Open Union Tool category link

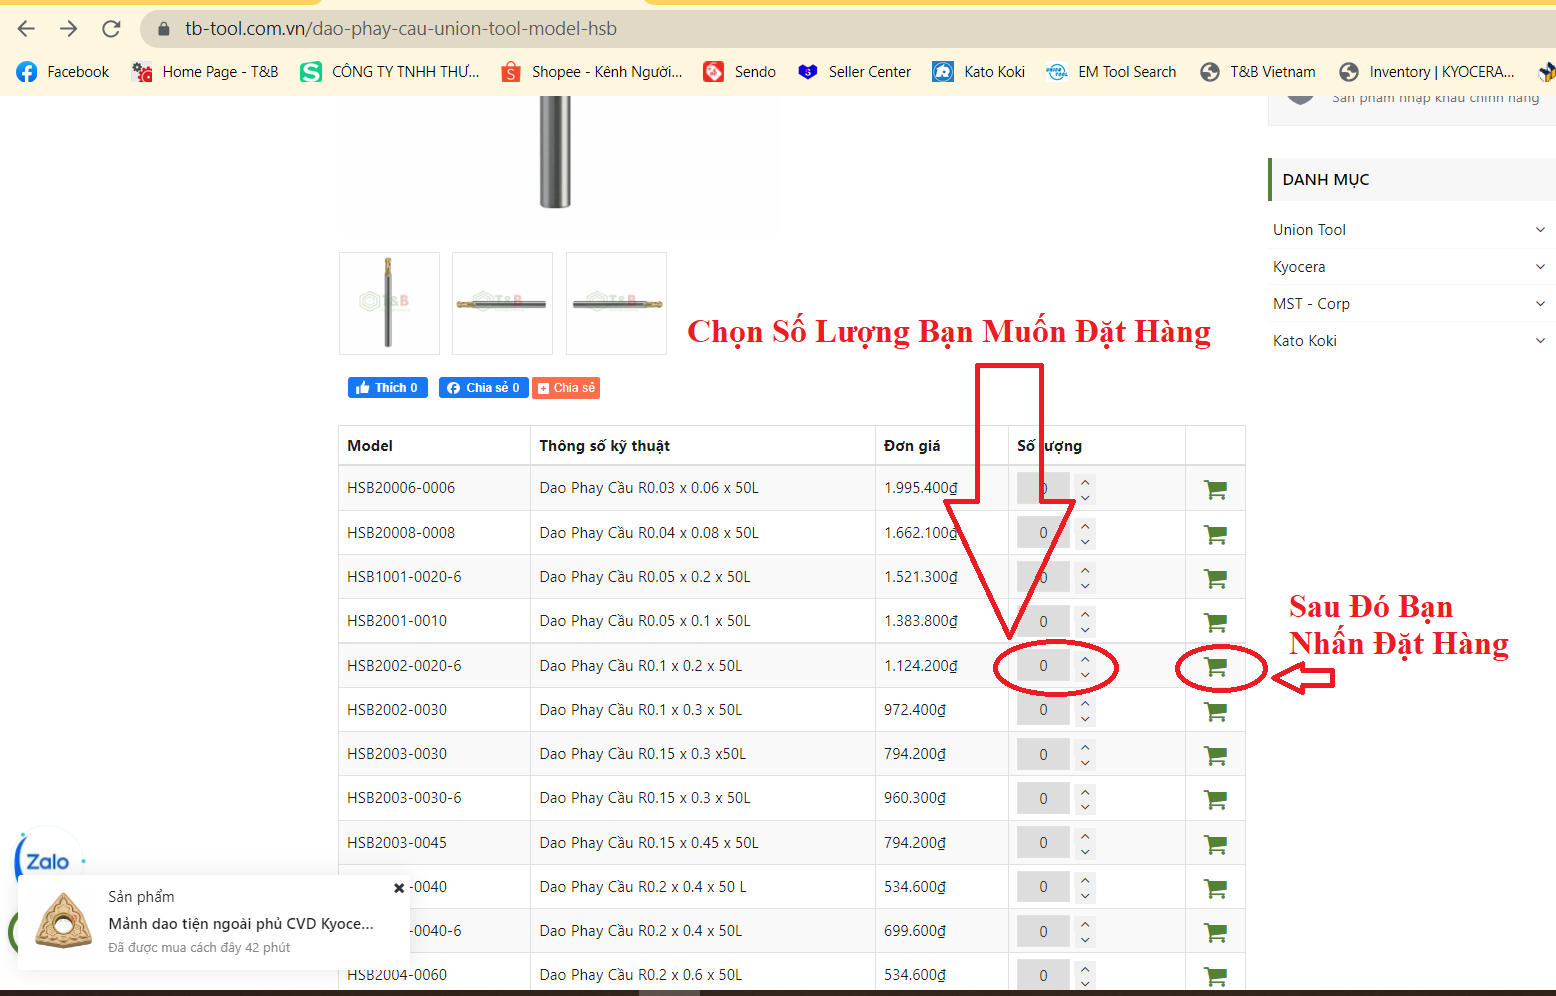tap(1309, 230)
